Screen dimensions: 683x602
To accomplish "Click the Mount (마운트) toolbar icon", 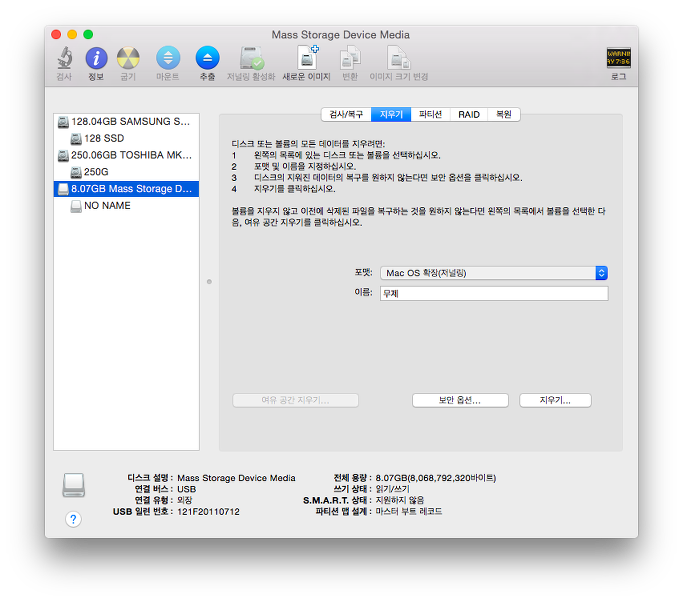I will [x=168, y=58].
